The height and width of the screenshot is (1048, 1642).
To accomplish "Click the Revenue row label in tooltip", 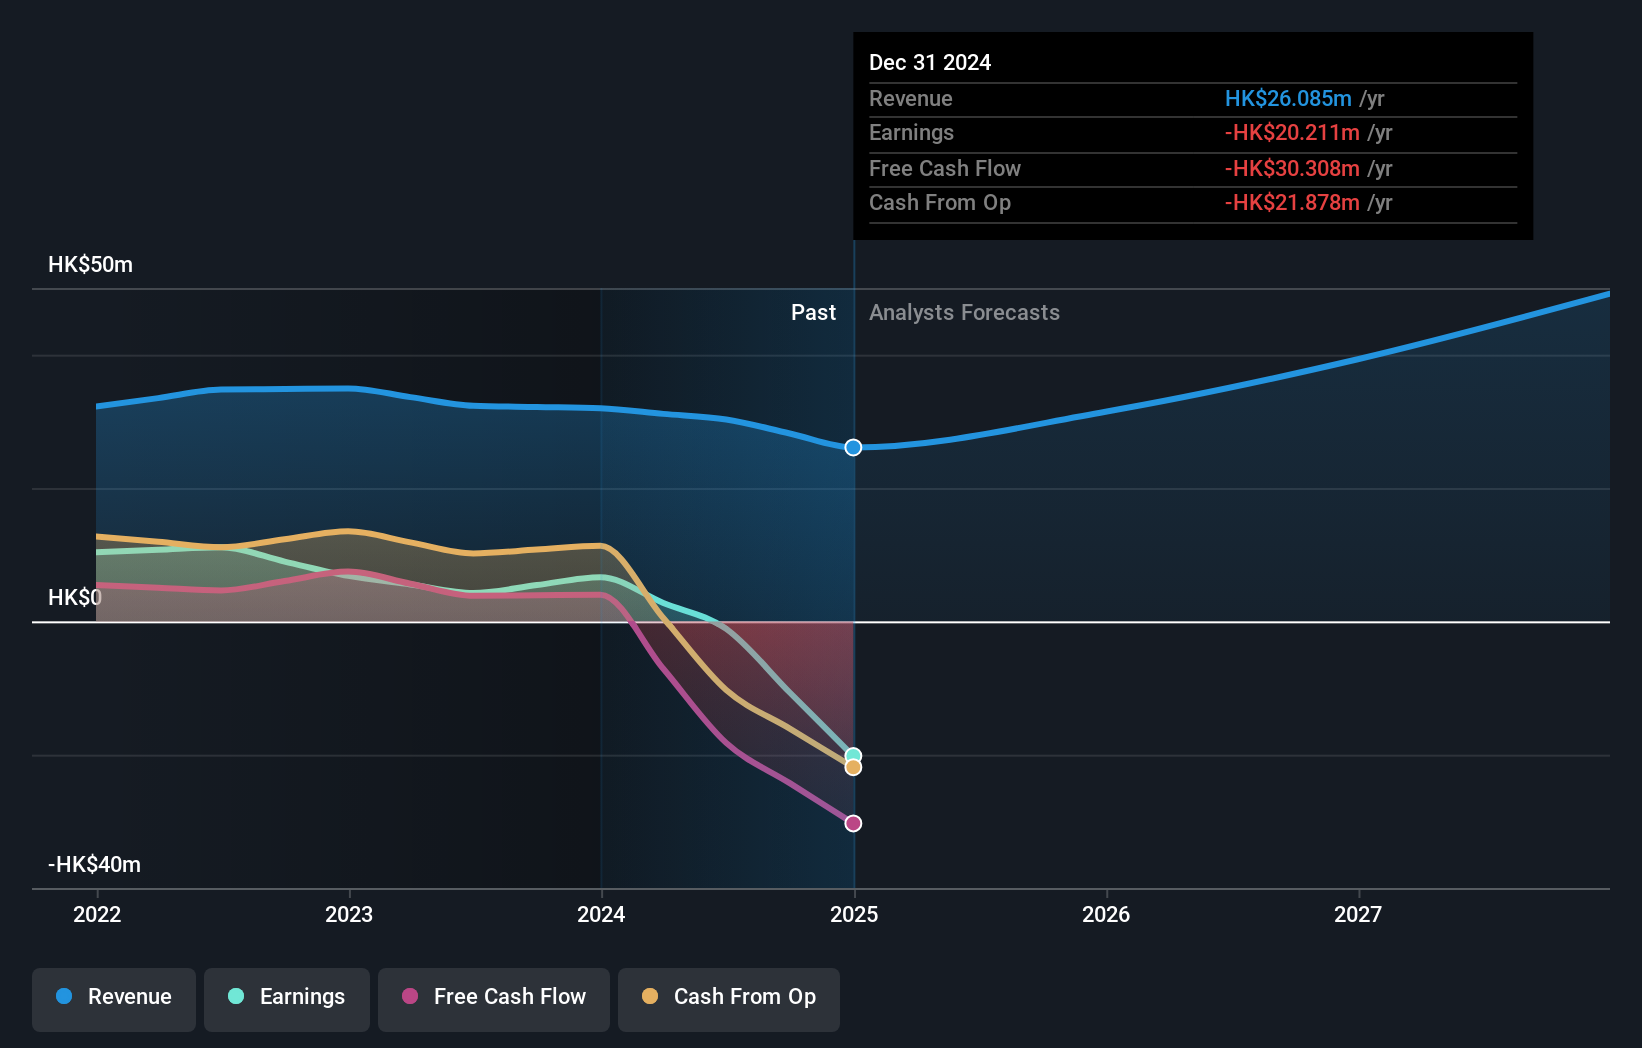I will 910,98.
